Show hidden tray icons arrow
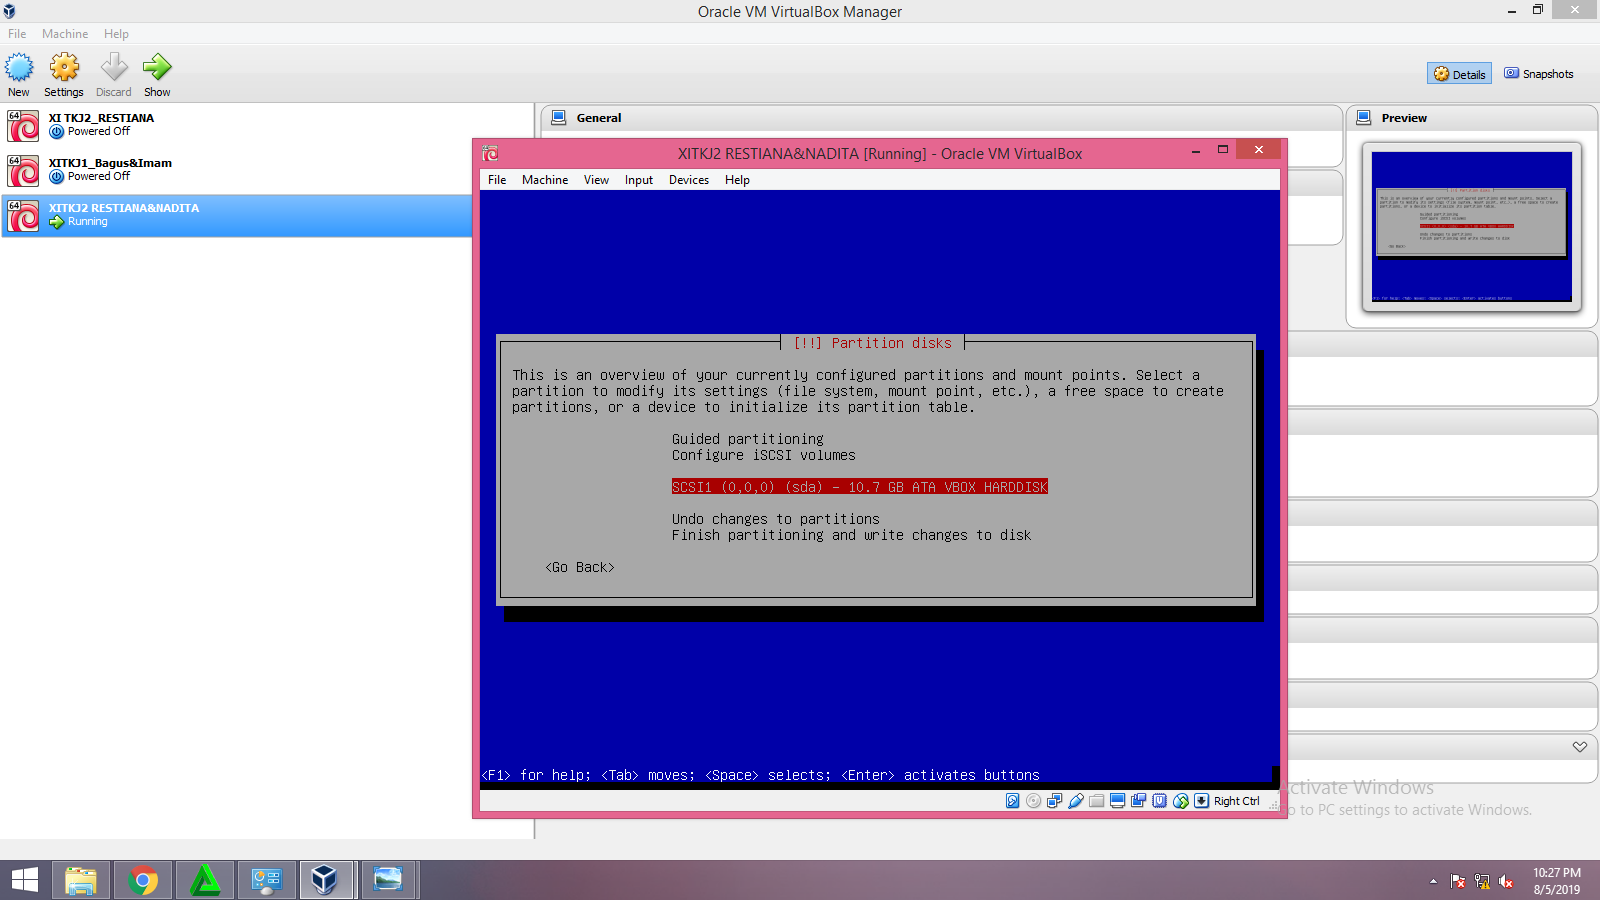1600x900 pixels. click(x=1433, y=881)
